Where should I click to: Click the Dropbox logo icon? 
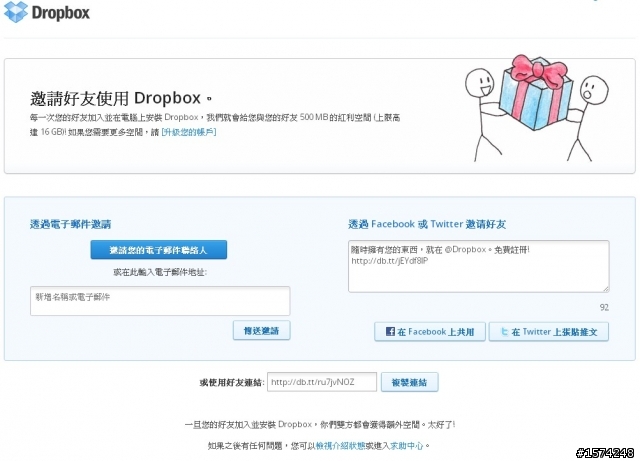point(16,12)
